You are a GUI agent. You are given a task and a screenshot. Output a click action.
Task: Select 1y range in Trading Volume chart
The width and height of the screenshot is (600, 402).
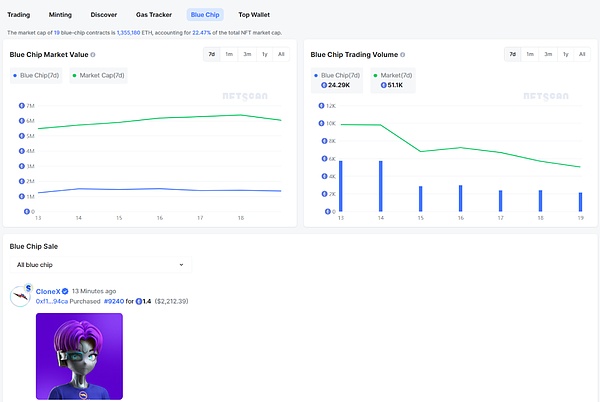pos(565,54)
